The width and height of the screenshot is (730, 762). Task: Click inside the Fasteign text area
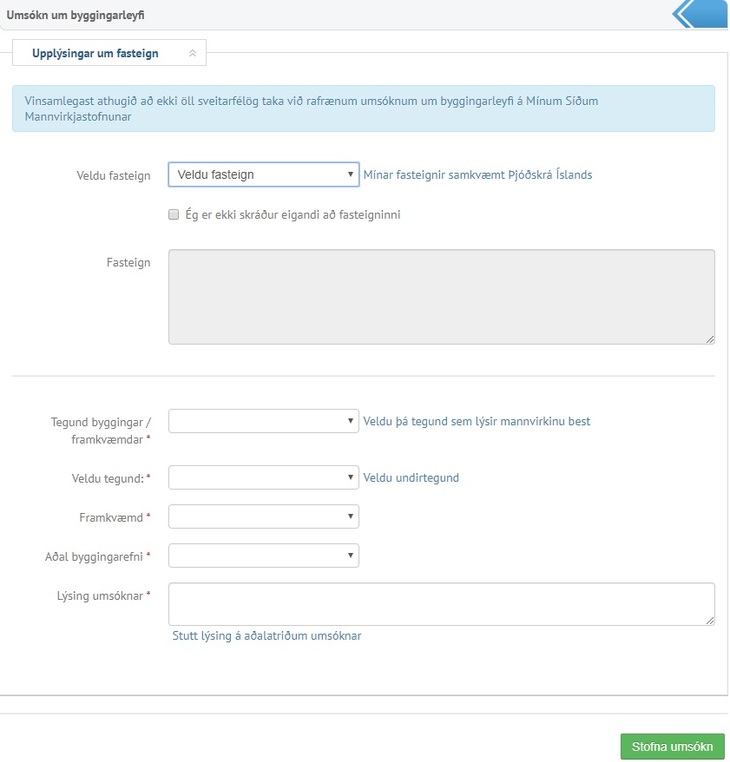pyautogui.click(x=441, y=297)
